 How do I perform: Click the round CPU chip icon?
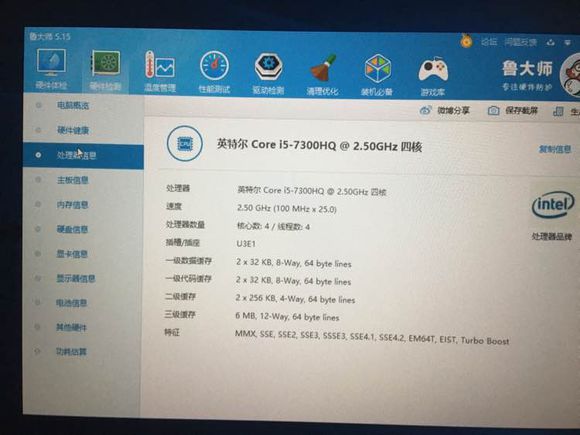[x=185, y=144]
